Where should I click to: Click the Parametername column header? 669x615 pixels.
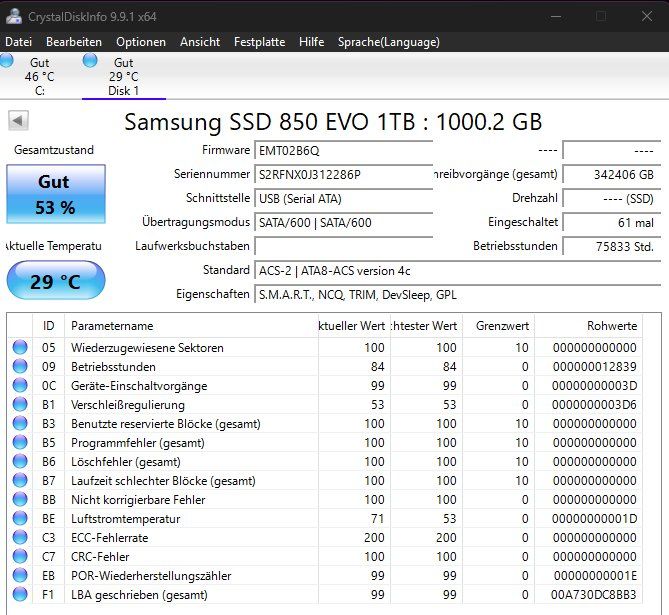click(x=191, y=326)
